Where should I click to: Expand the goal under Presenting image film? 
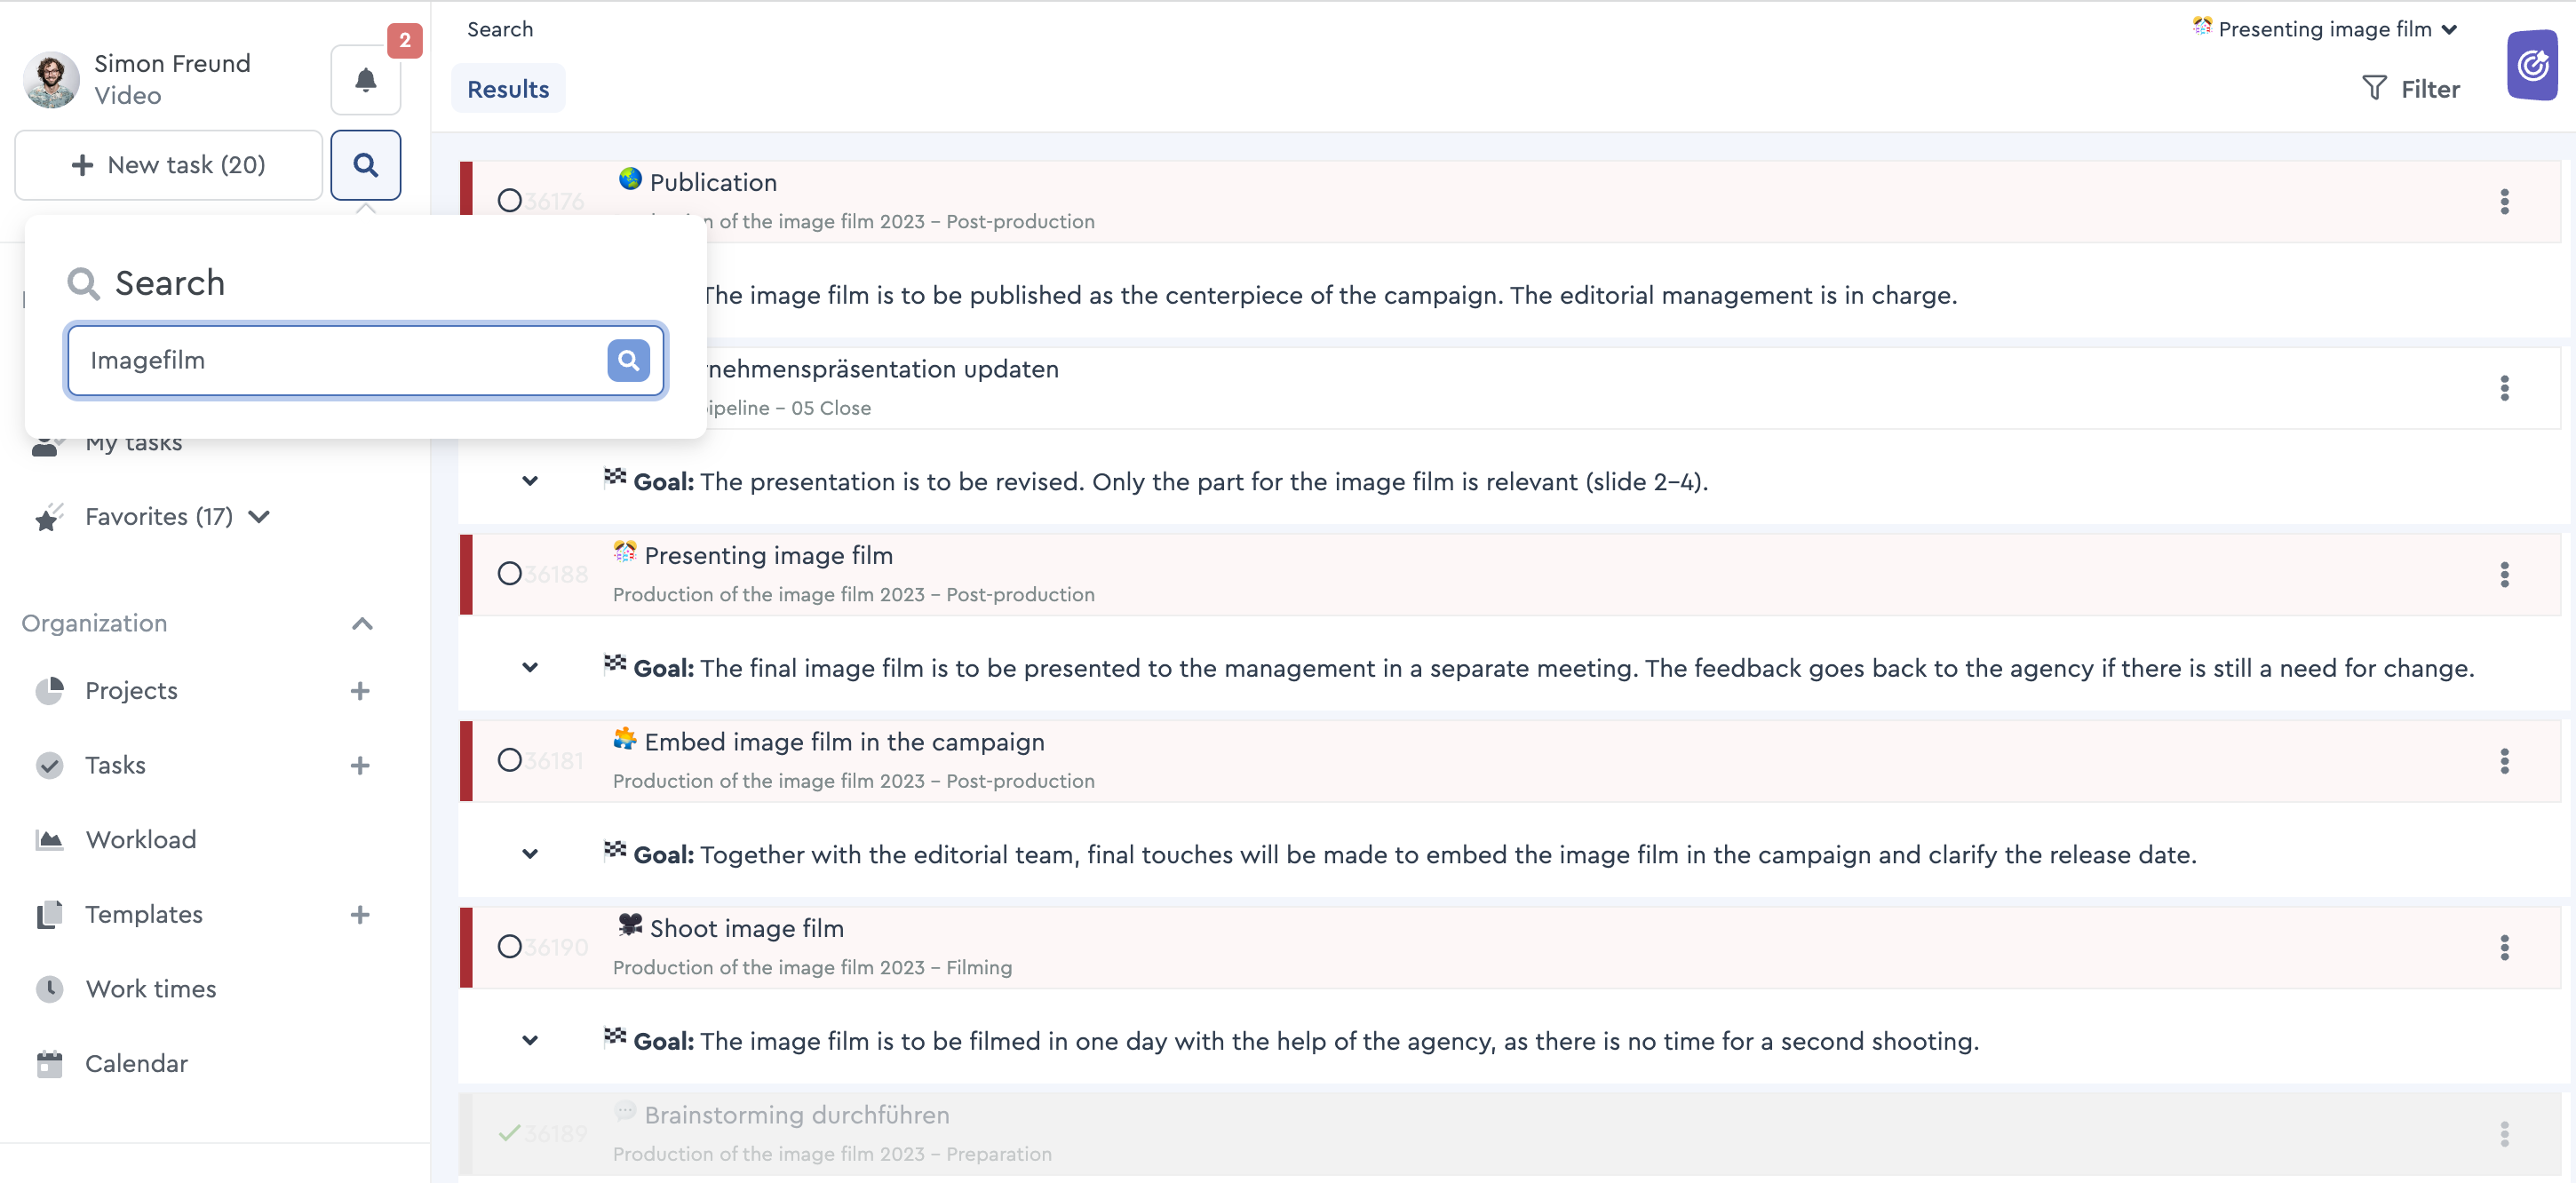click(530, 668)
